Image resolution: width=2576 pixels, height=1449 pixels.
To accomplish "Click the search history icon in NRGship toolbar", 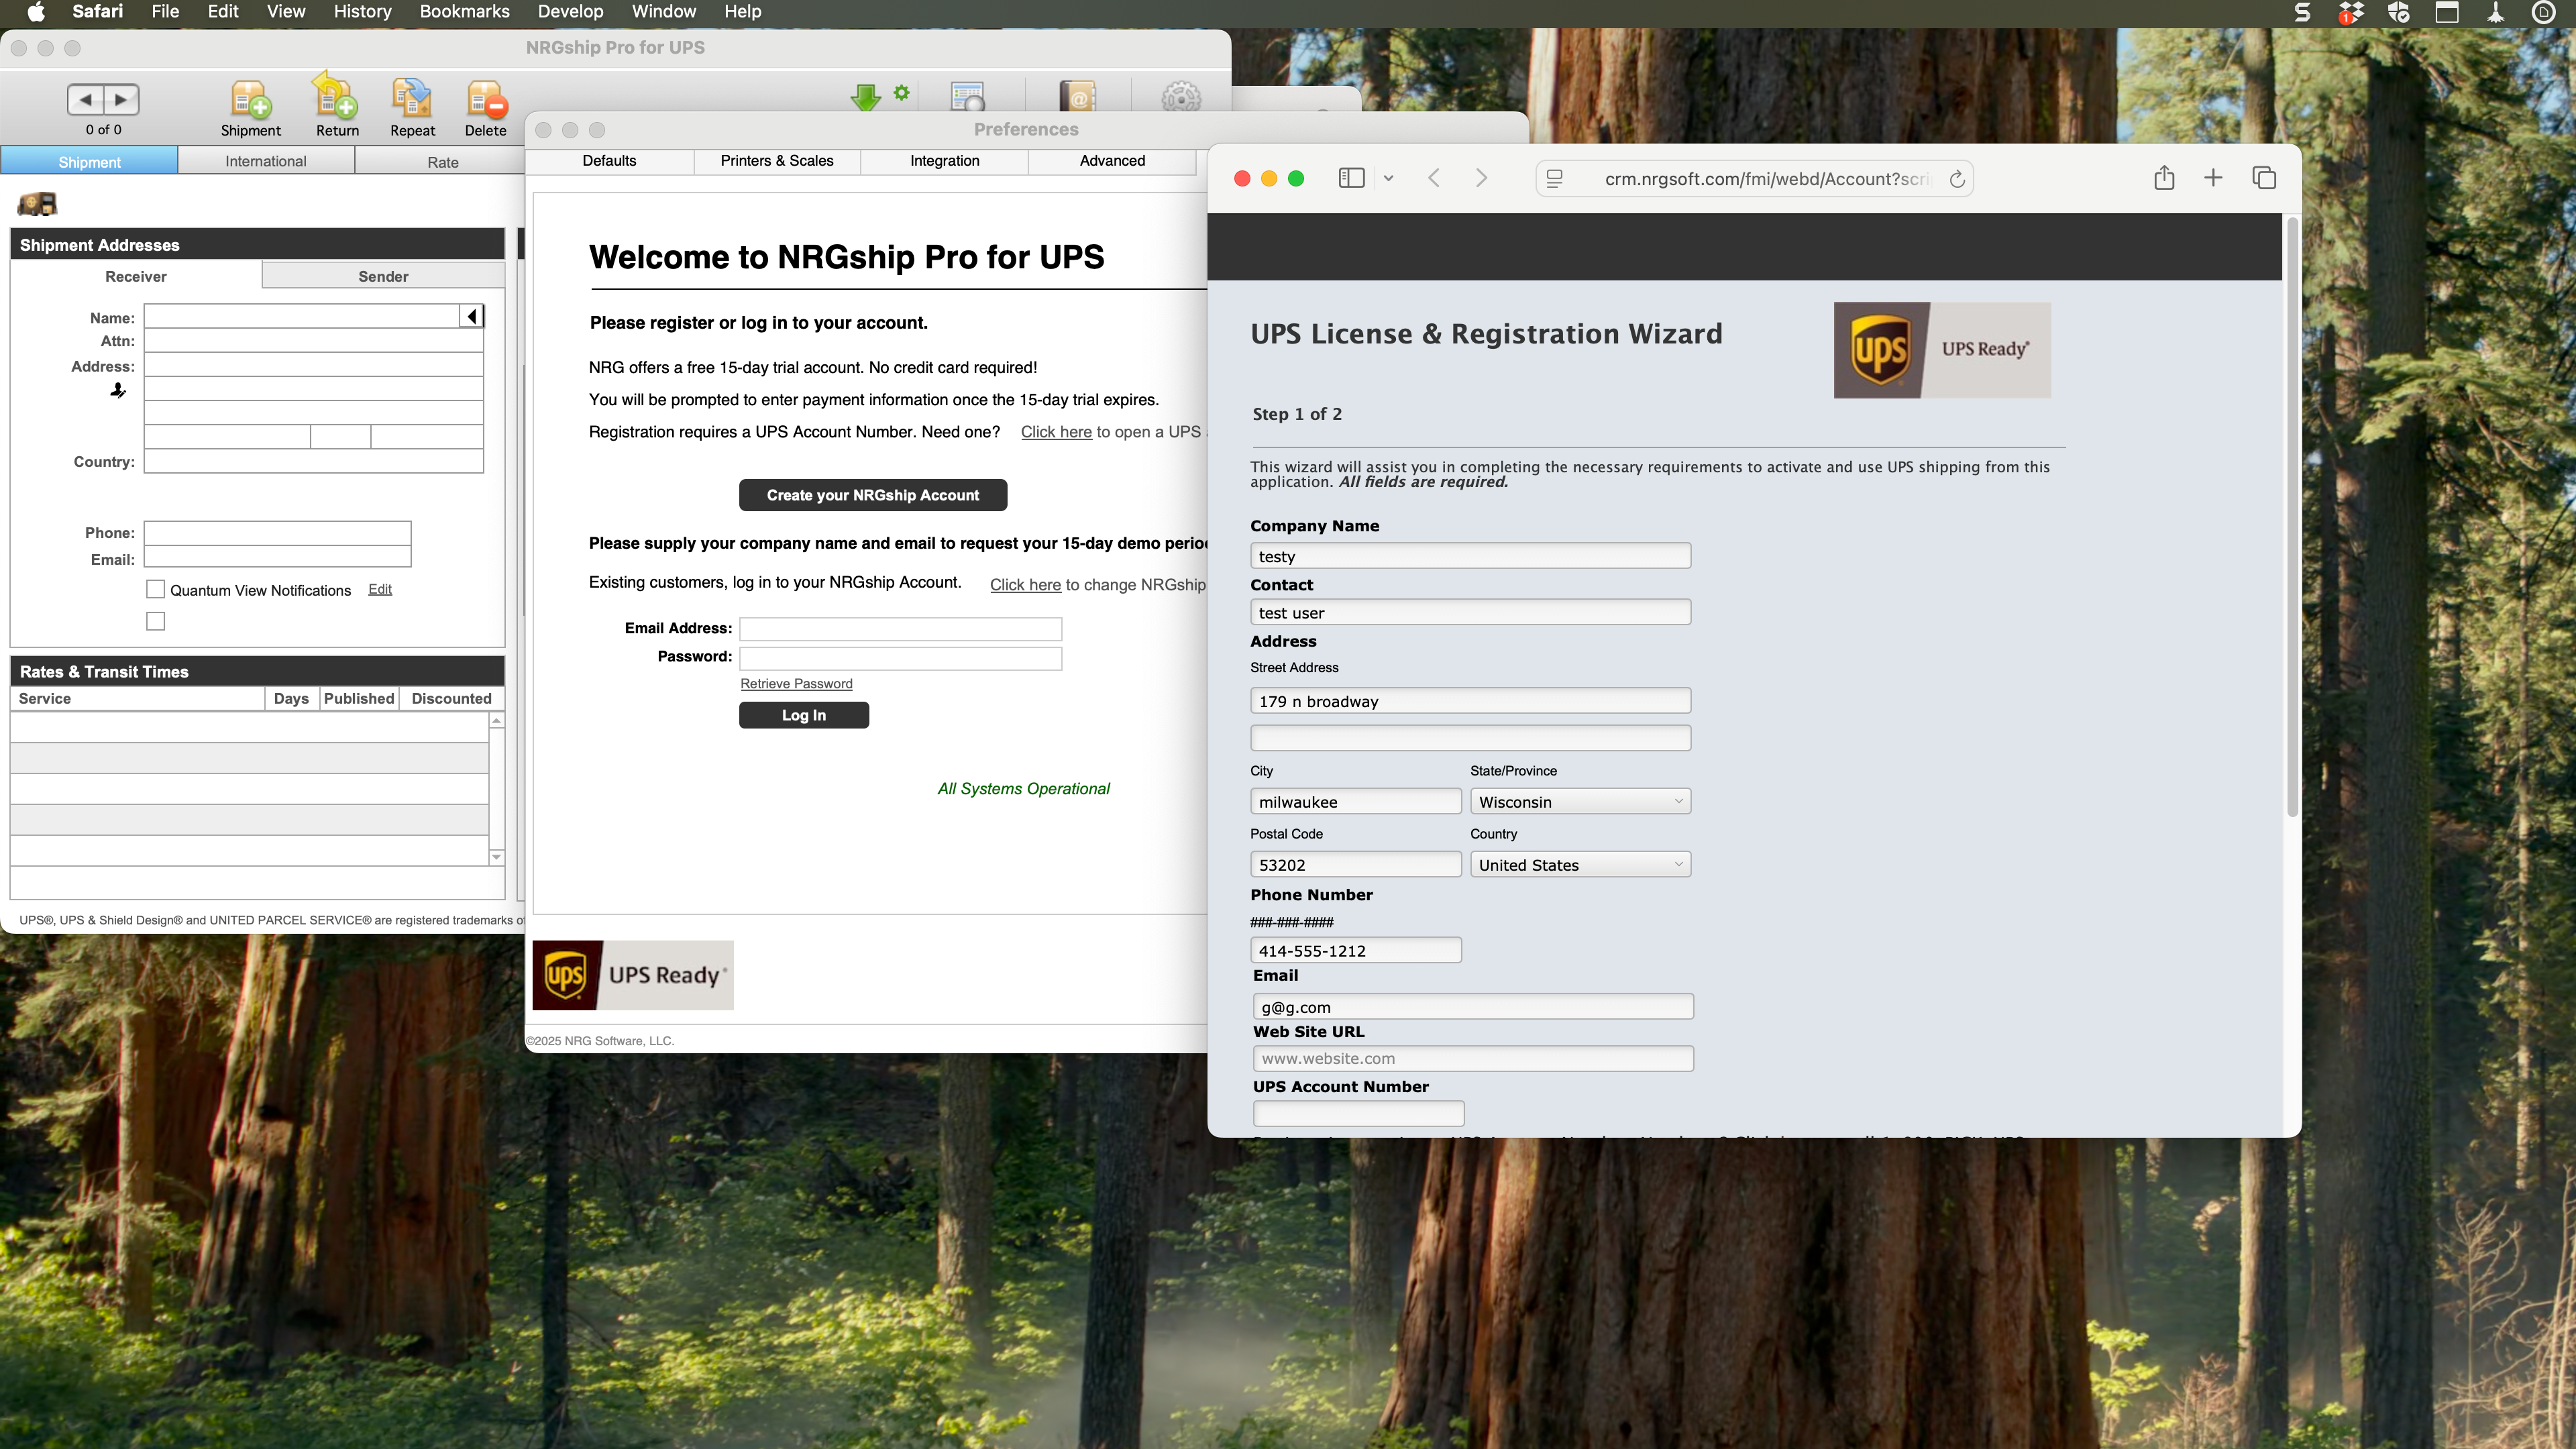I will click(967, 97).
